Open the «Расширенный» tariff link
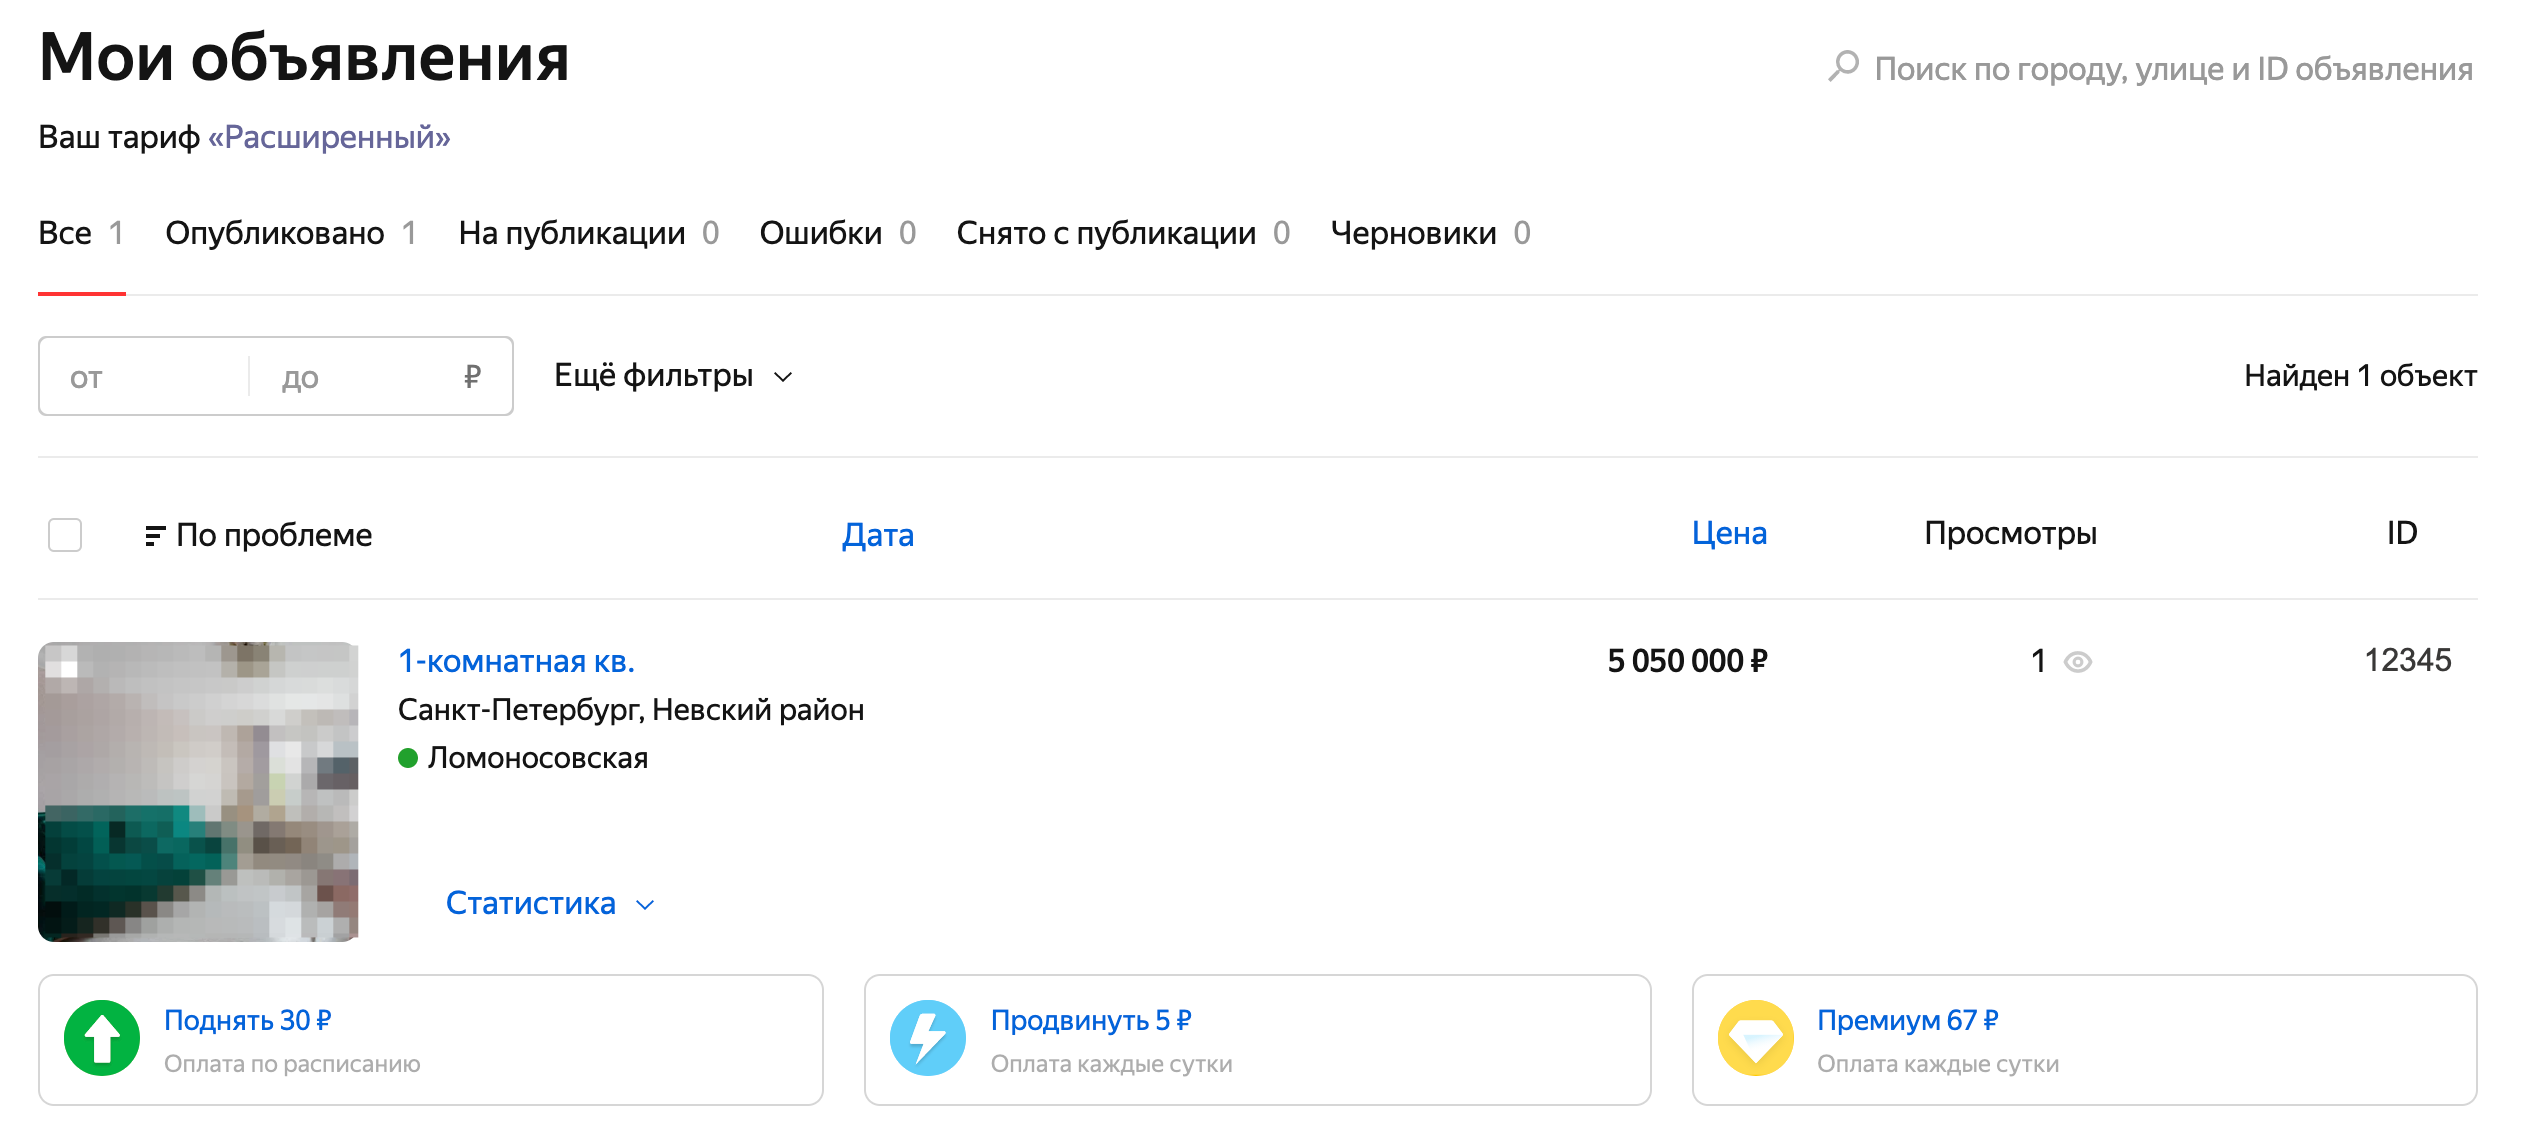The height and width of the screenshot is (1130, 2528). pyautogui.click(x=329, y=137)
